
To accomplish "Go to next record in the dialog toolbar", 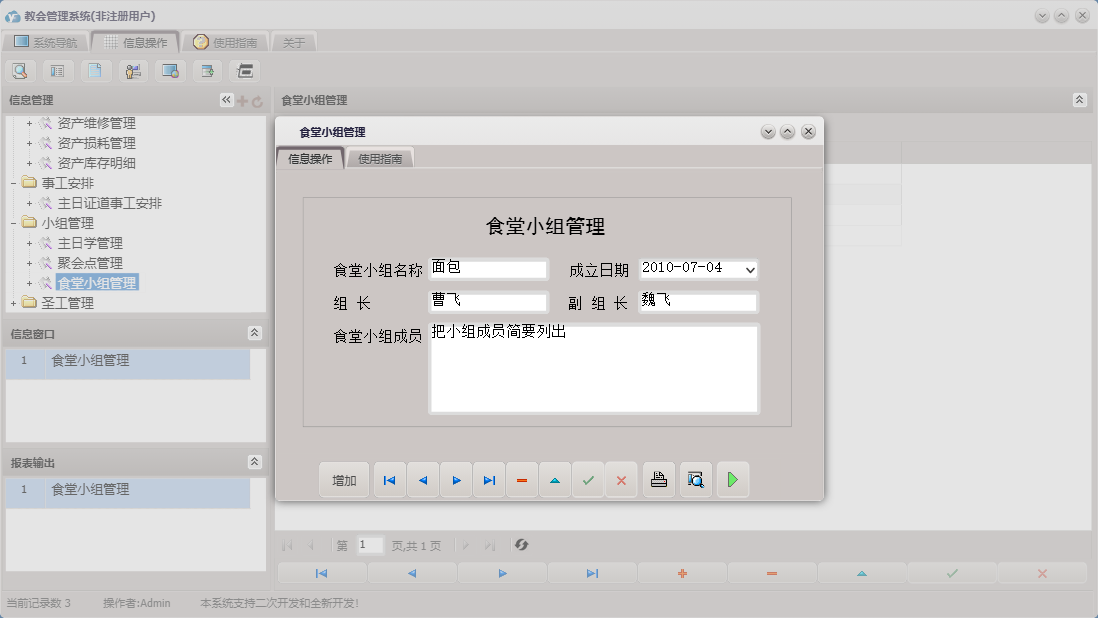I will pyautogui.click(x=456, y=480).
